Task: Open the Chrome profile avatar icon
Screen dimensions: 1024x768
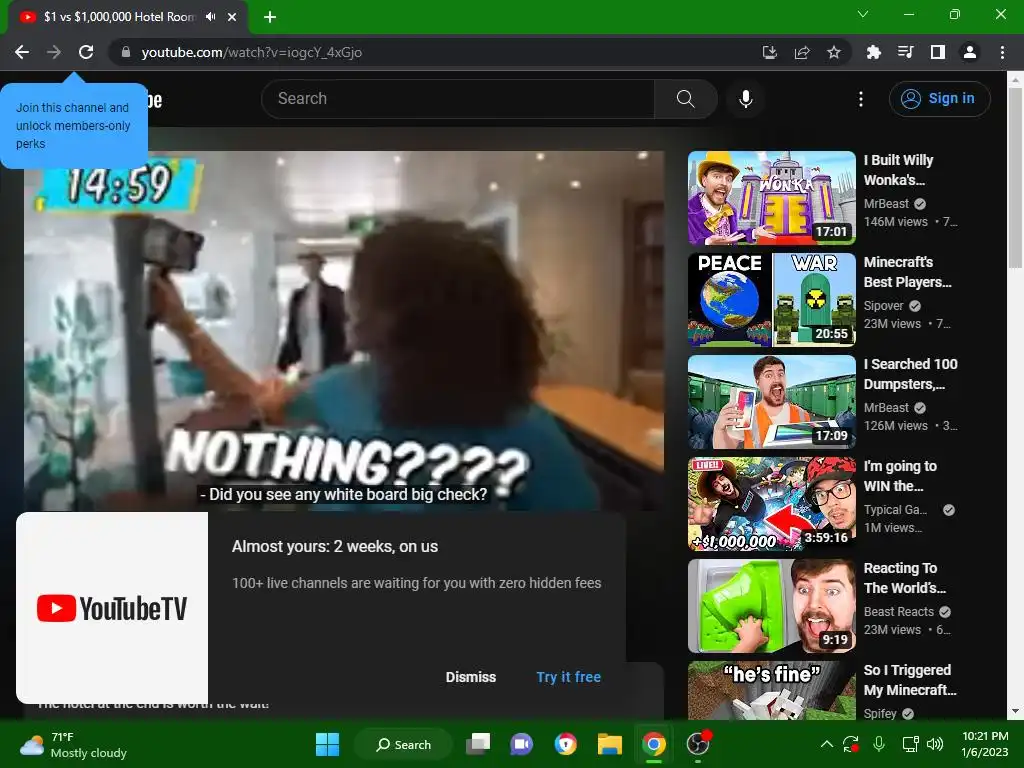Action: pos(970,52)
